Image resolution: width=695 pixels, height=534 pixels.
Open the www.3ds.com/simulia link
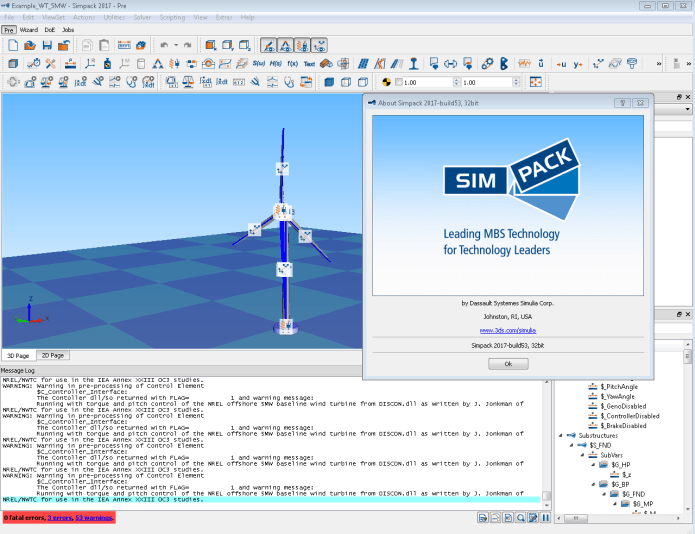pos(508,328)
